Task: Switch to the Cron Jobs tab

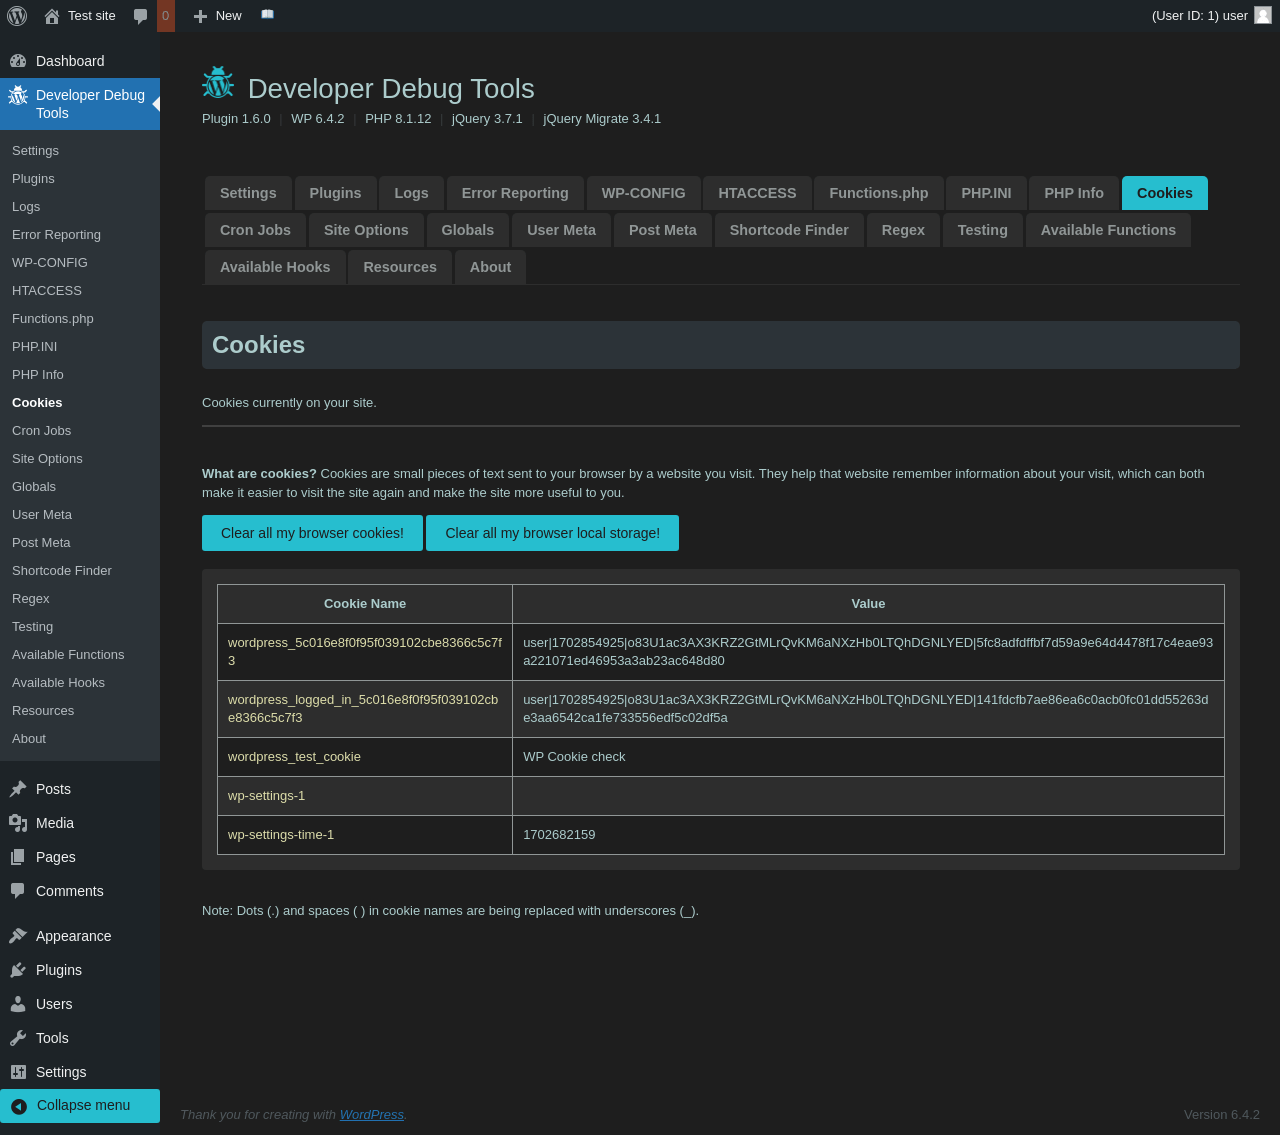Action: coord(255,230)
